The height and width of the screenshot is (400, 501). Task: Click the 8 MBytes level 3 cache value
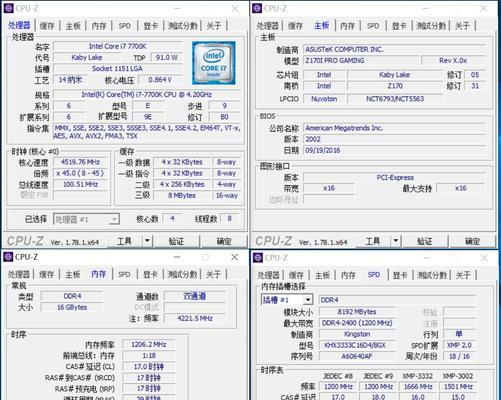(182, 195)
